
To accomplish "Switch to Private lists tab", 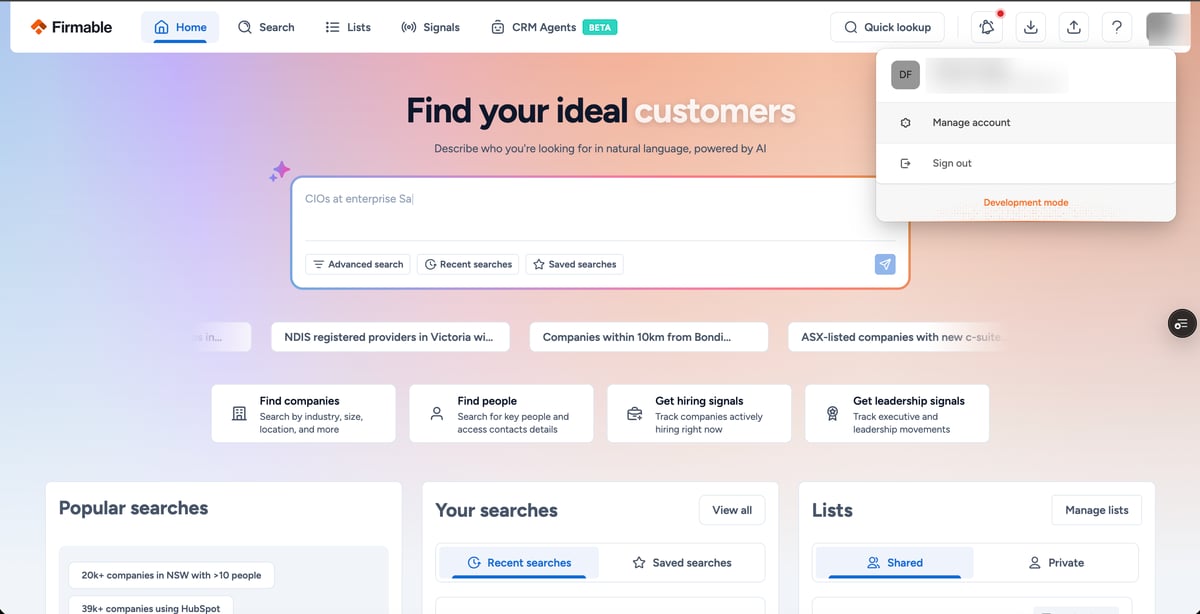I will tap(1057, 563).
